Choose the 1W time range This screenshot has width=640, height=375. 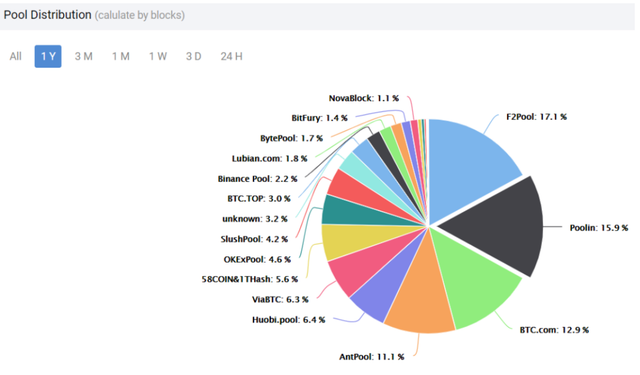coord(158,56)
